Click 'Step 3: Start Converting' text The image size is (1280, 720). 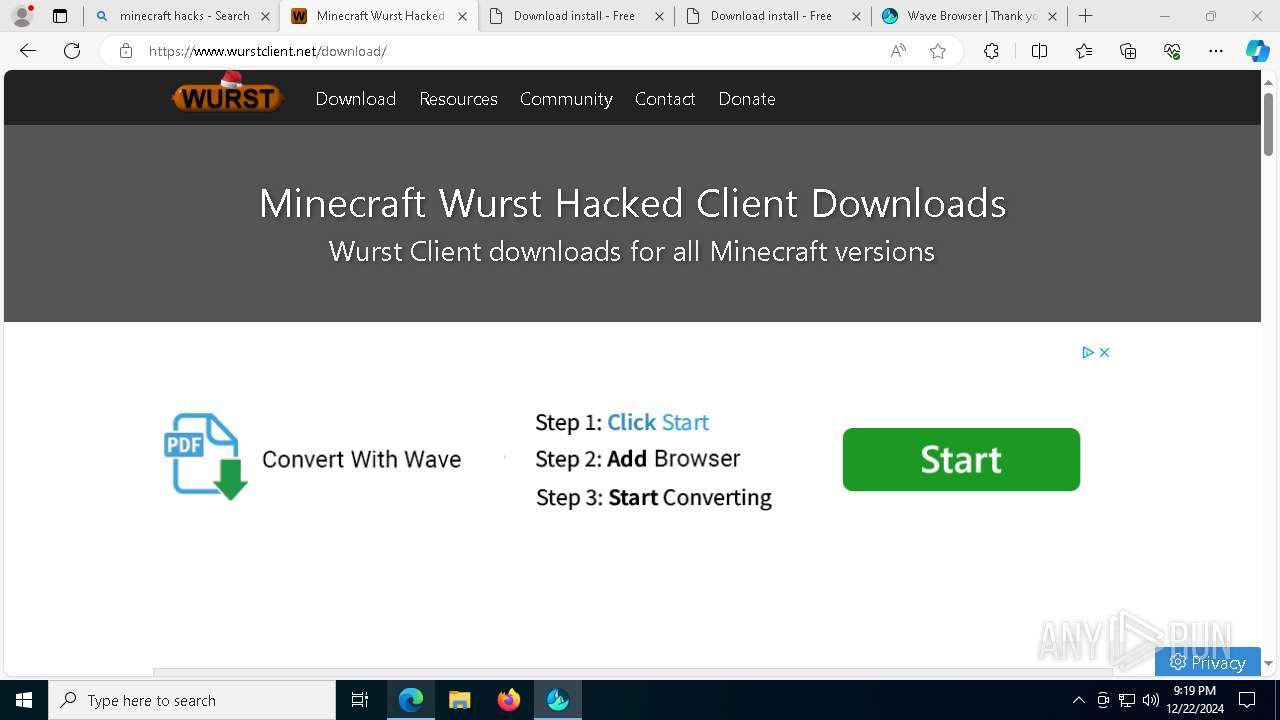click(654, 497)
